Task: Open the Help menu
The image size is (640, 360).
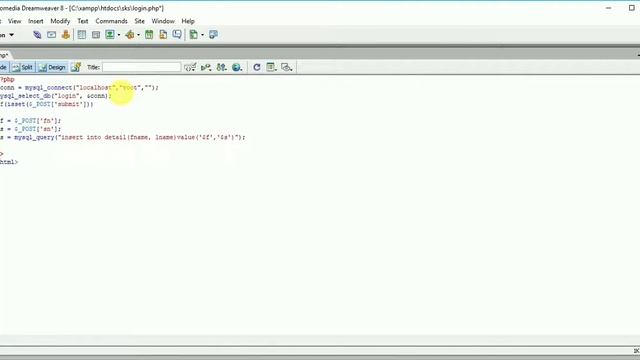Action: tap(188, 21)
